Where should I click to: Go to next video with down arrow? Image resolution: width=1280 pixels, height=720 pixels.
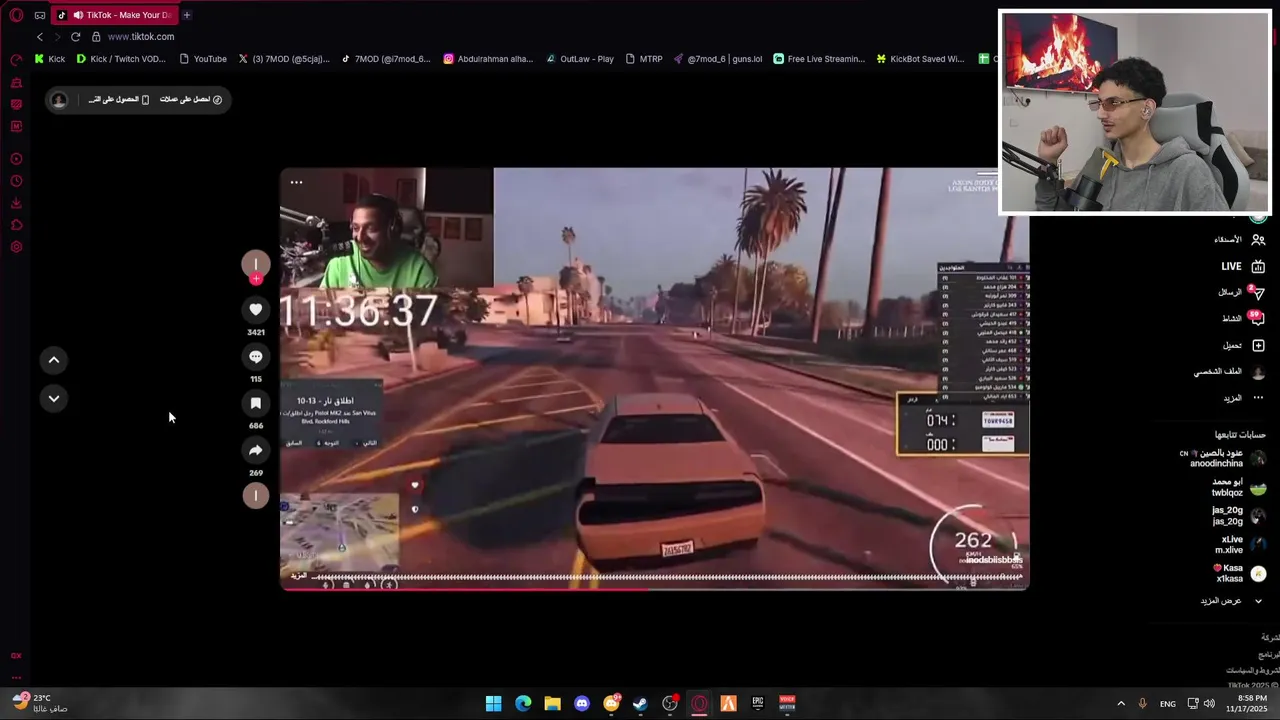54,398
